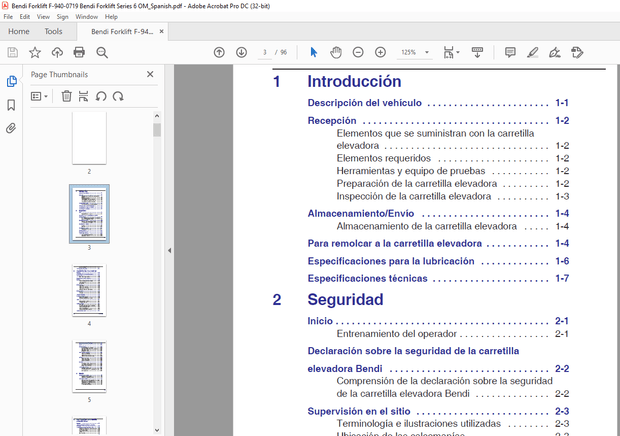The height and width of the screenshot is (436, 620).
Task: Open 'Descripción del vehículo' contents link
Action: click(365, 103)
